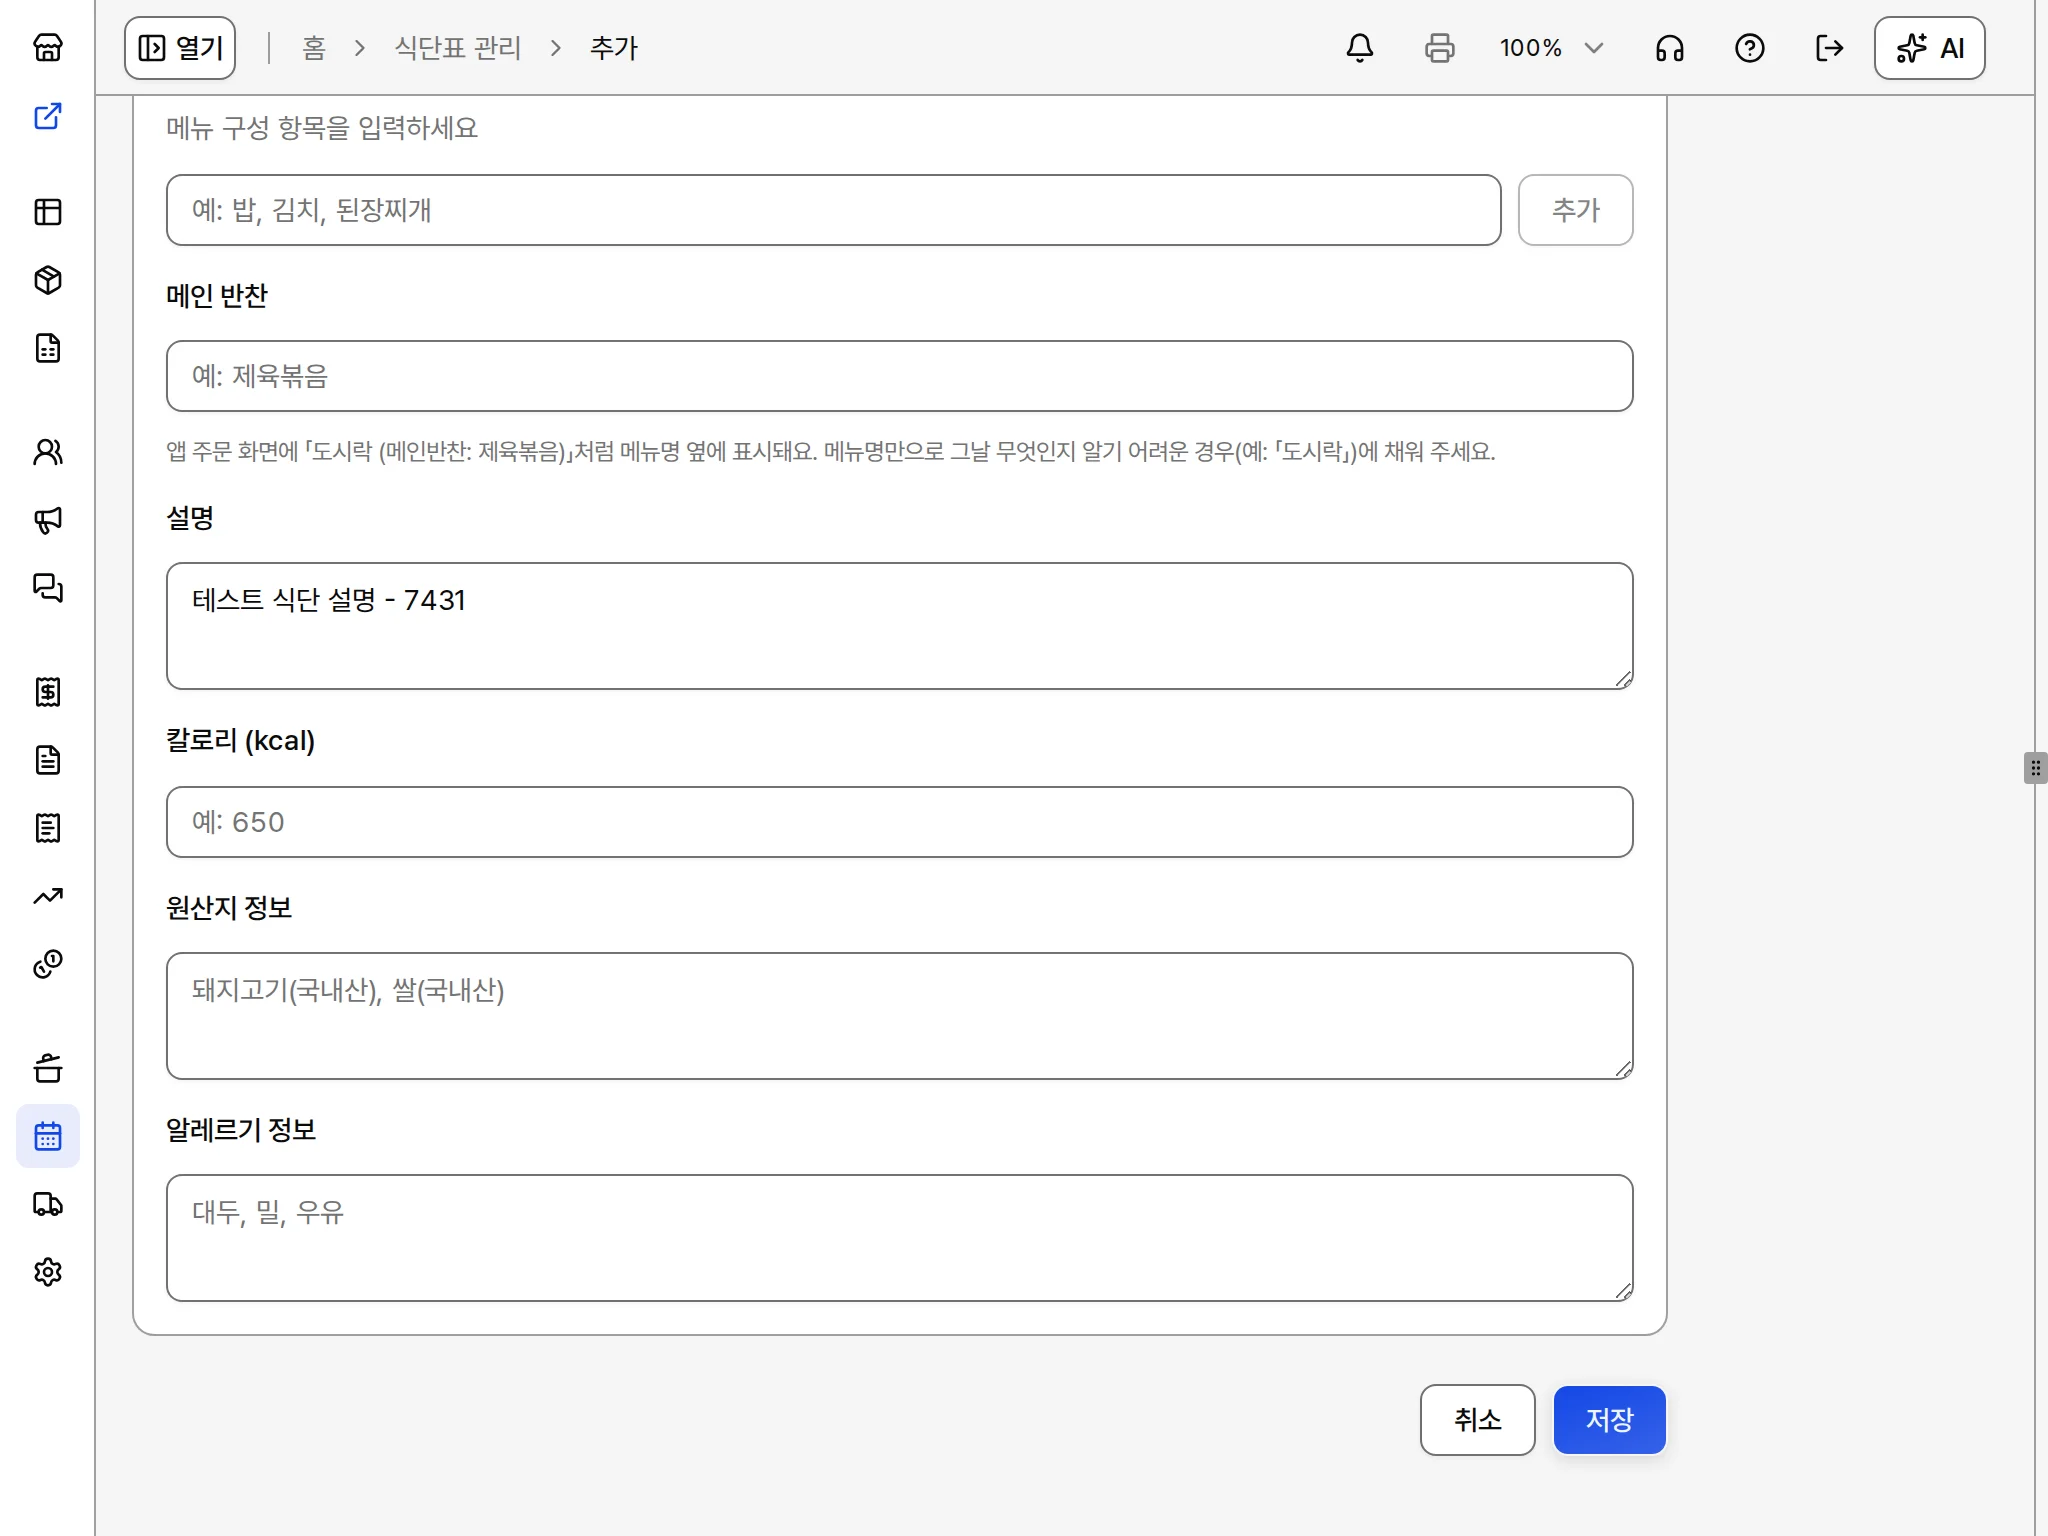Focus the 메인 반찬 input field
The width and height of the screenshot is (2048, 1536).
[x=900, y=376]
